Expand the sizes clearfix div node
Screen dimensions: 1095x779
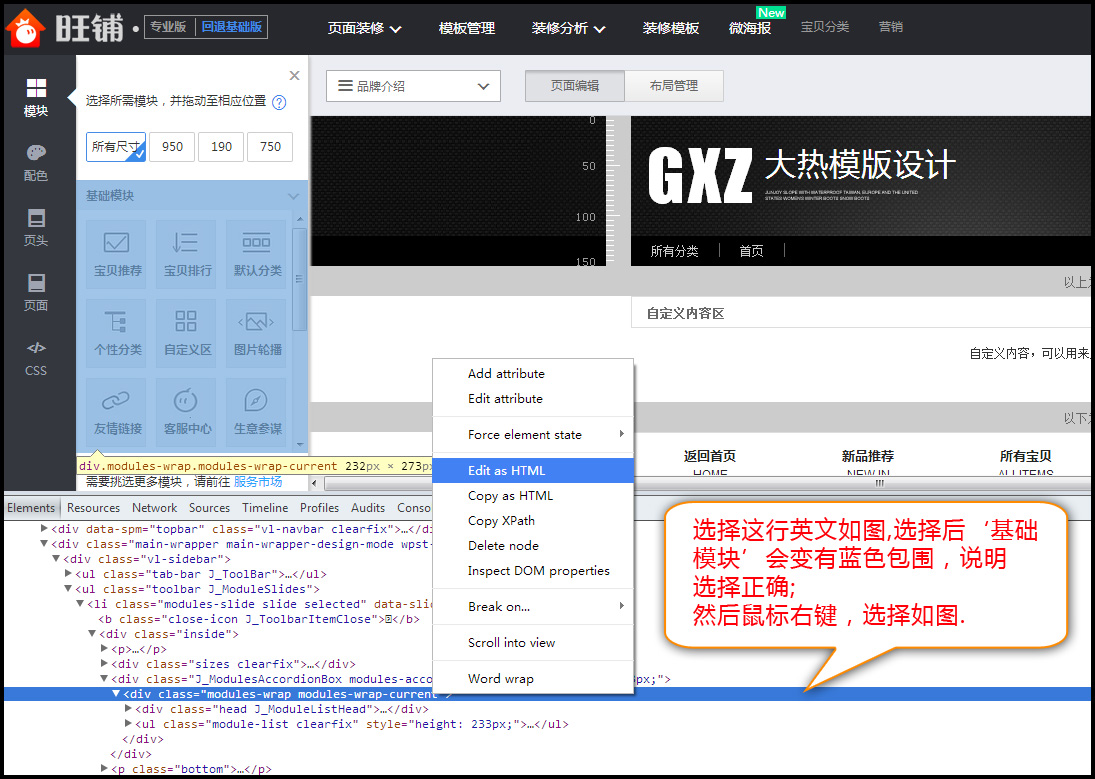coord(105,664)
